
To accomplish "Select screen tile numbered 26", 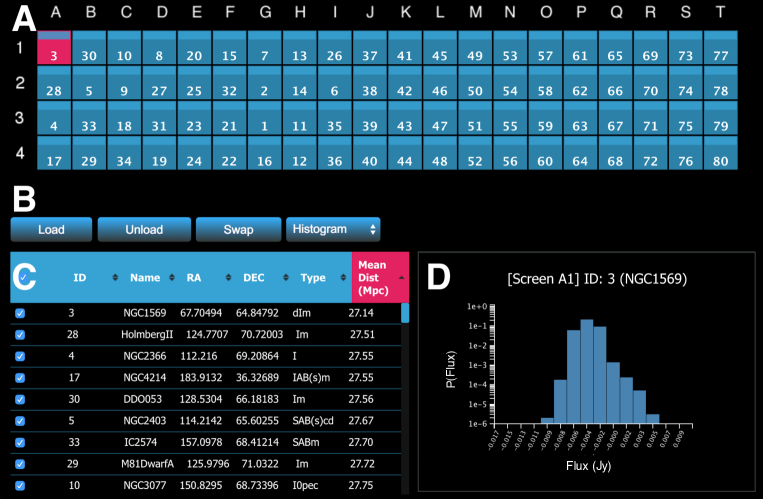I will pos(334,48).
